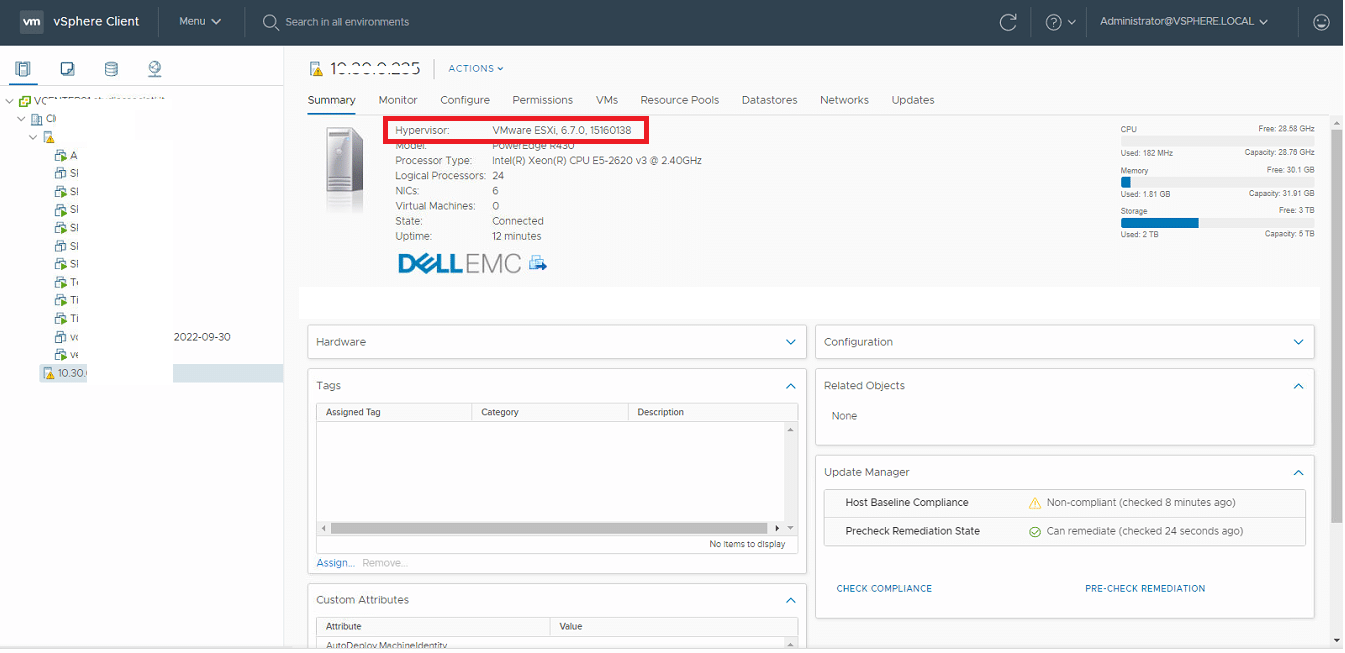Collapse the Custom Attributes panel

[x=791, y=601]
